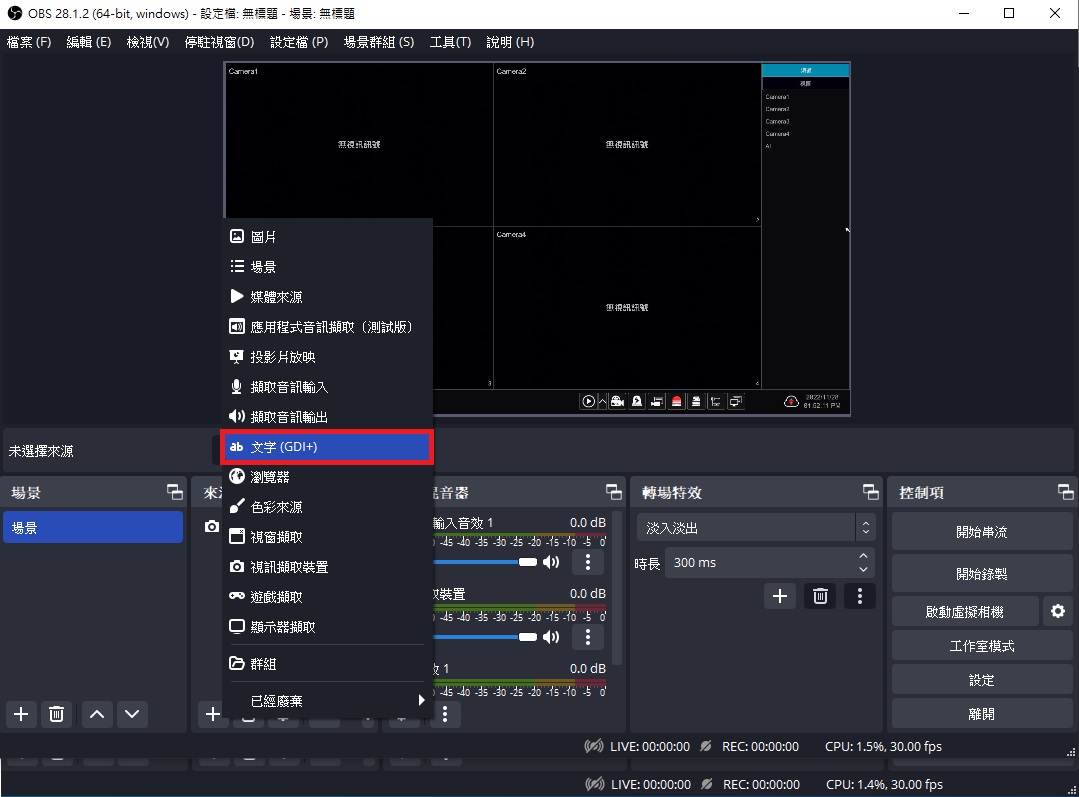Image resolution: width=1079 pixels, height=797 pixels.
Task: Add 應用程式音訊擷取（測試版）source
Action: (327, 327)
